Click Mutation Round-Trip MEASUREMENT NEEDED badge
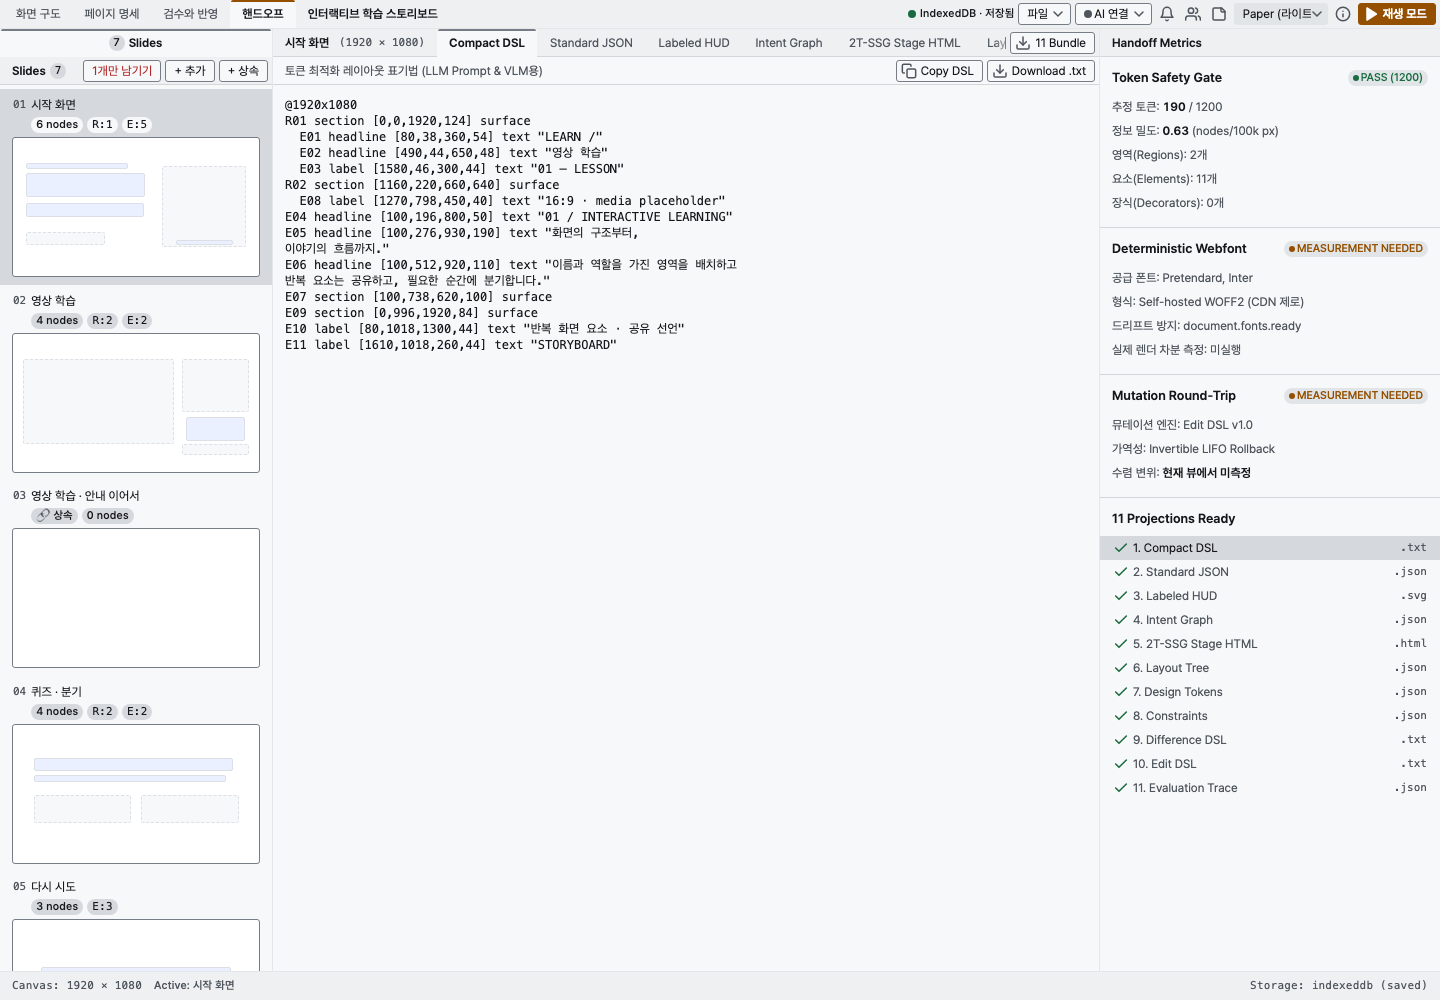1440x1000 pixels. 1355,396
